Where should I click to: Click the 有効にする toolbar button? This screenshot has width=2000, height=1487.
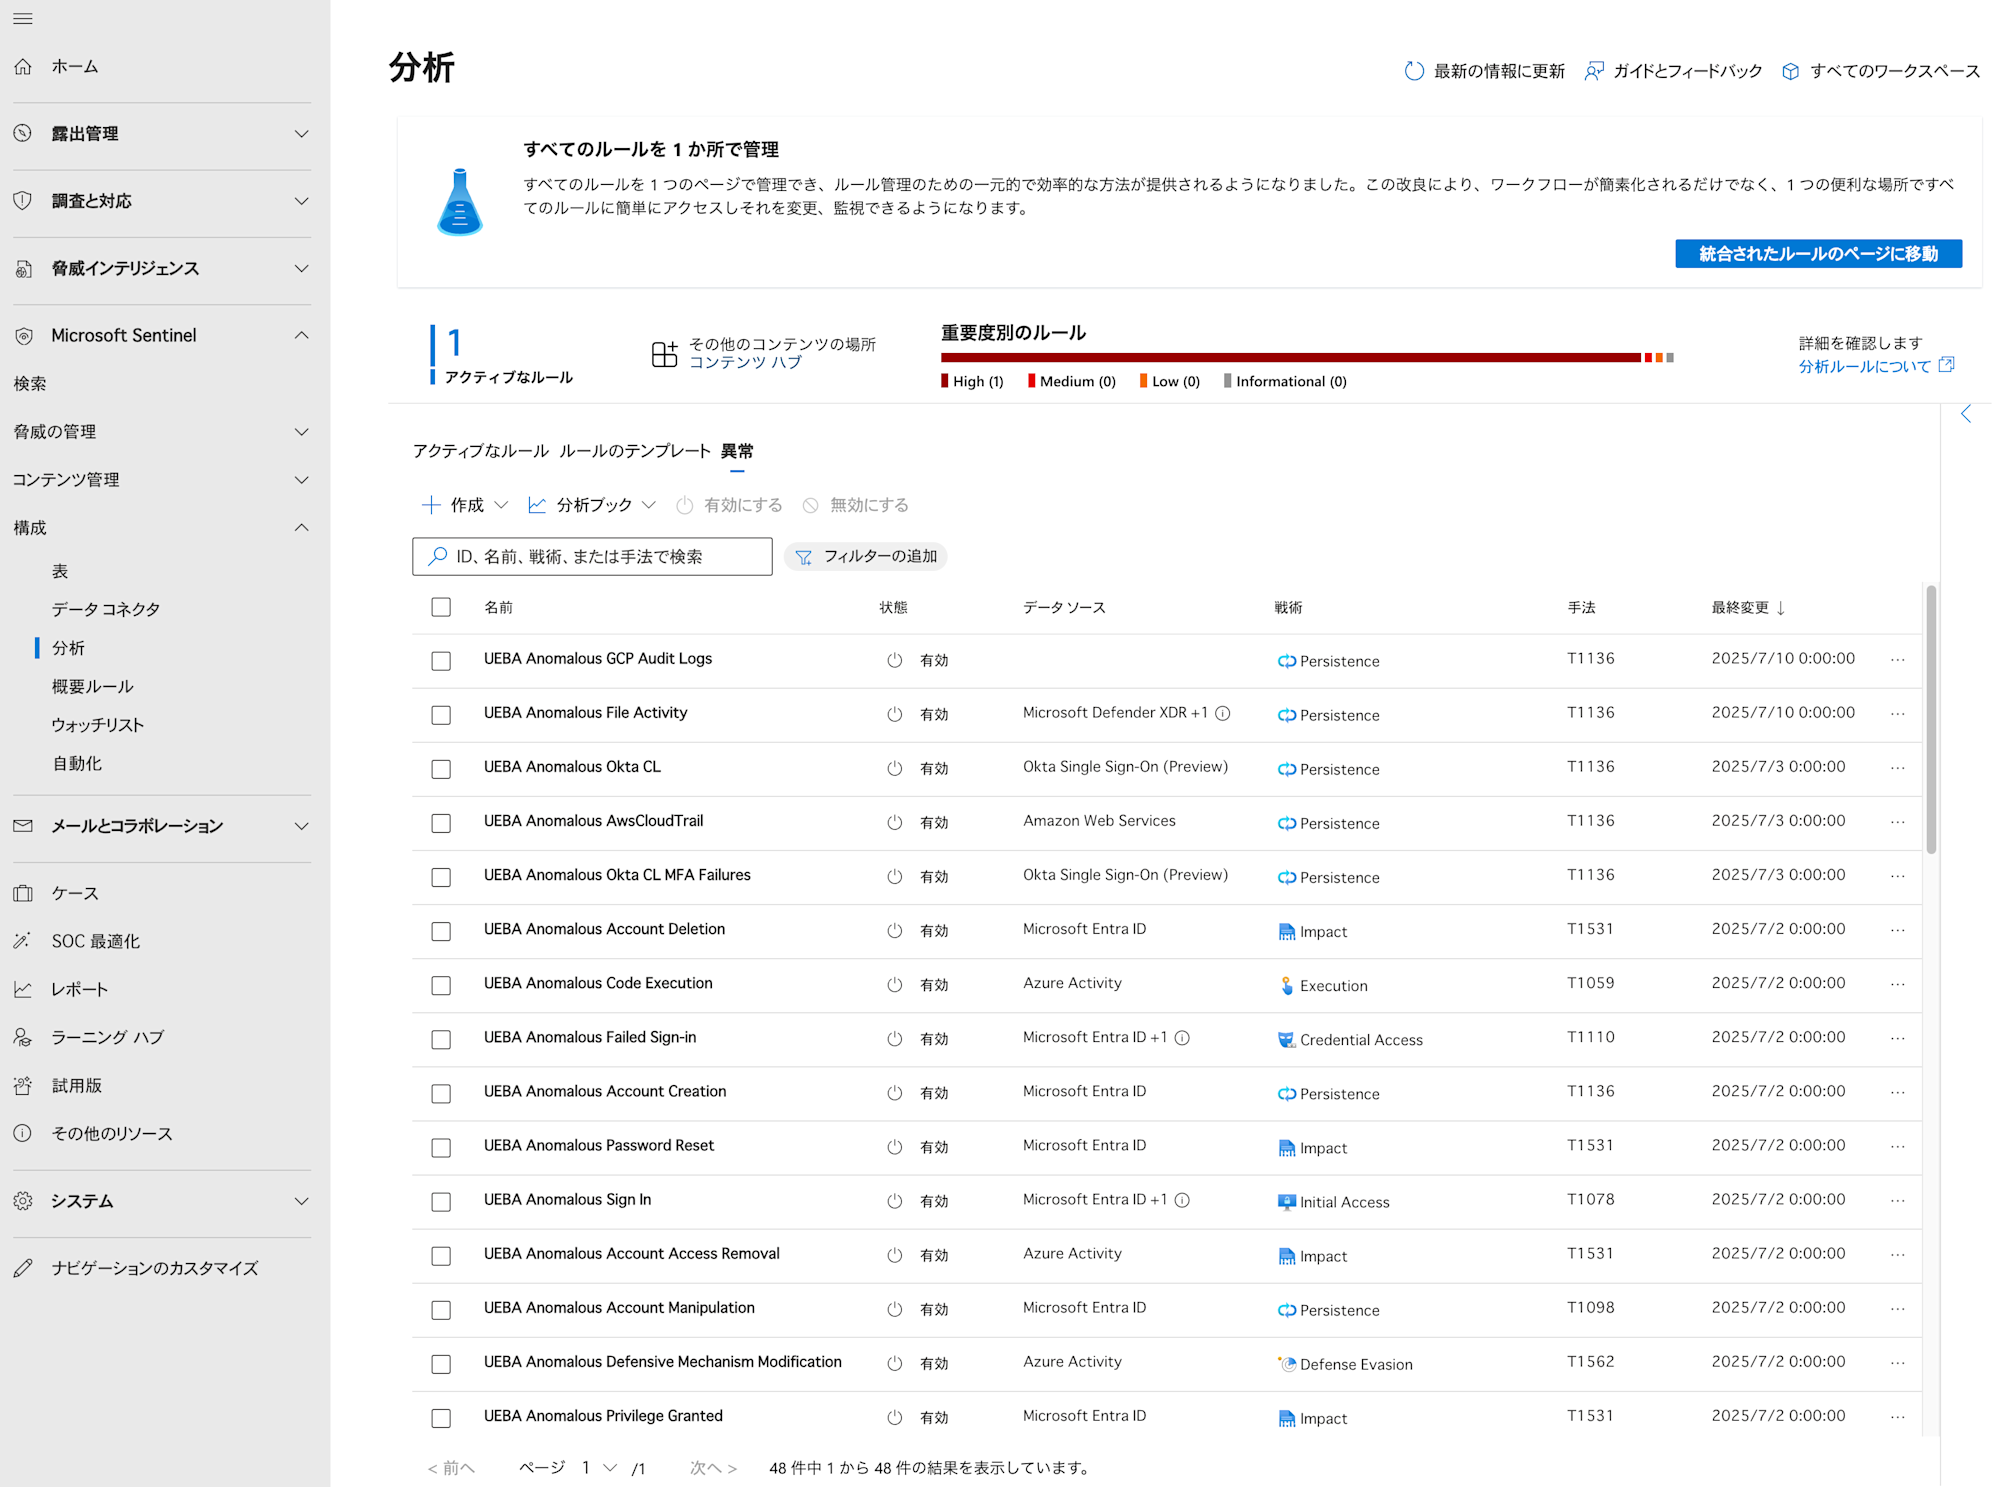point(729,505)
